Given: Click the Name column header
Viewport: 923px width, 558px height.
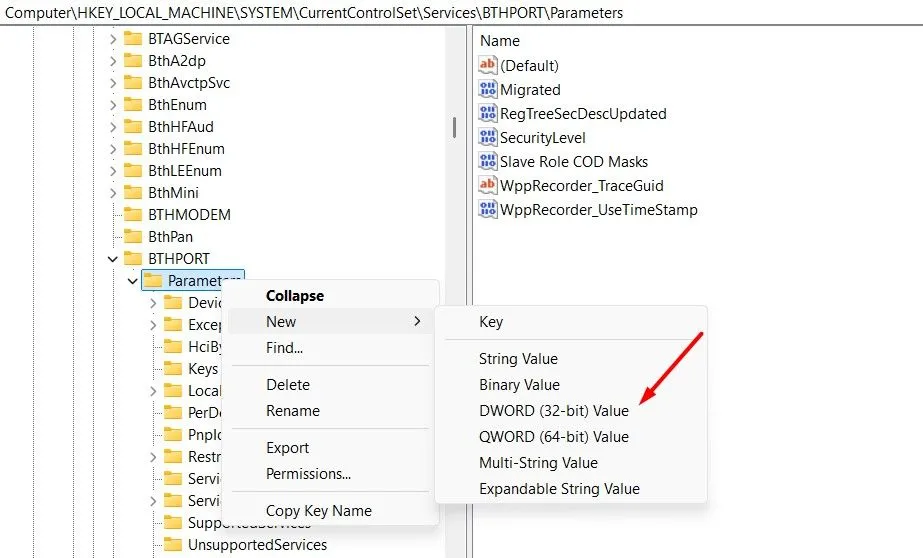Looking at the screenshot, I should 500,41.
